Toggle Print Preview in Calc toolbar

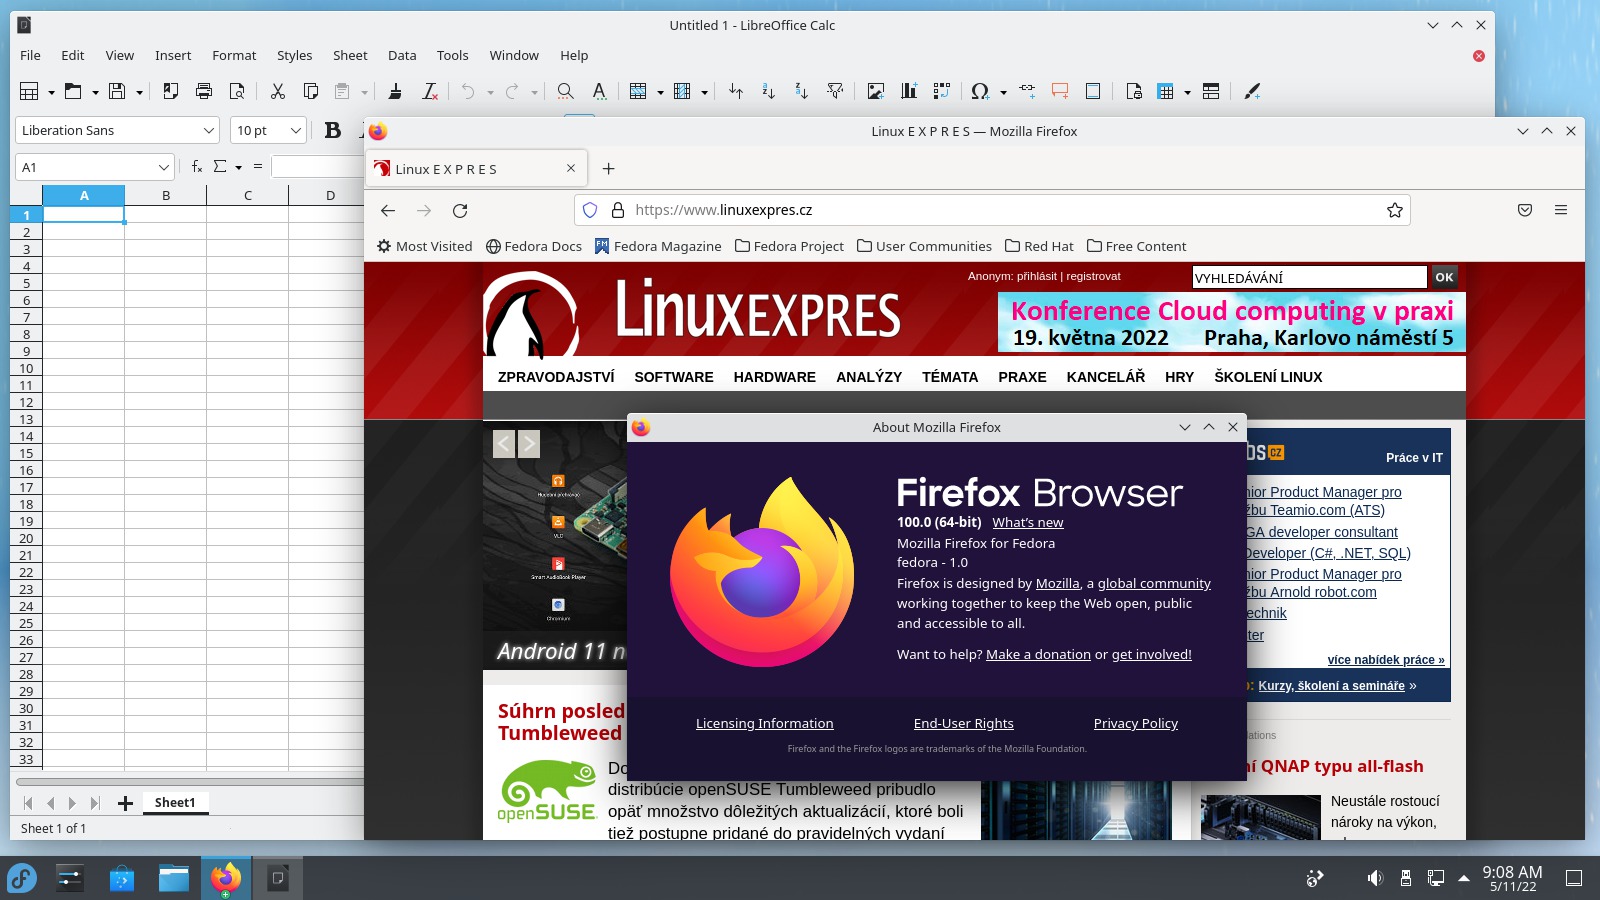coord(237,91)
